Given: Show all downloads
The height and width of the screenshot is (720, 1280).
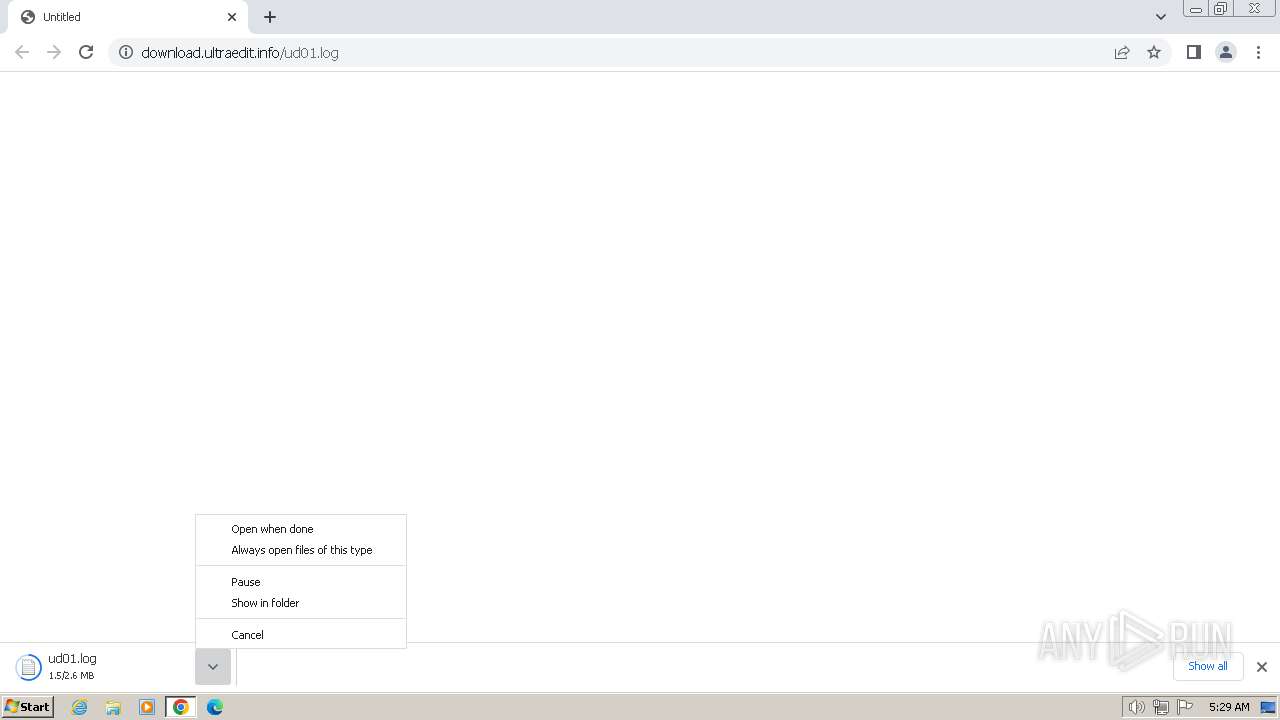Looking at the screenshot, I should click(x=1208, y=666).
